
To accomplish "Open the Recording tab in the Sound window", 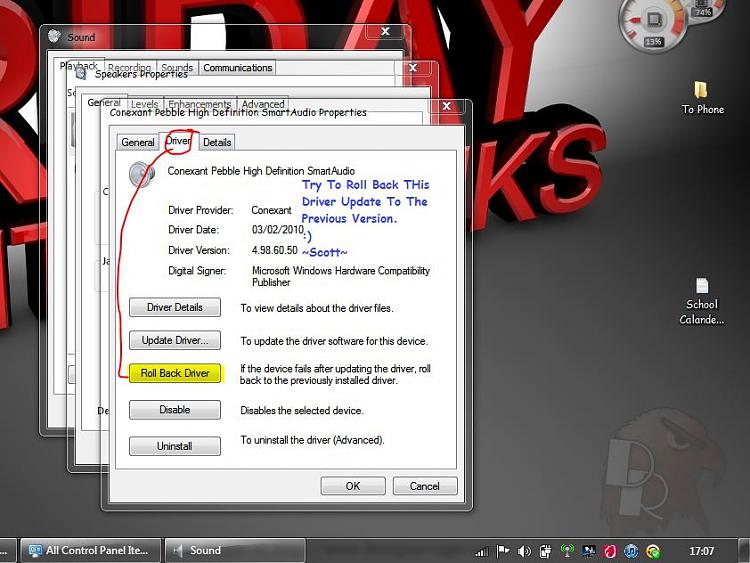I will coord(129,67).
